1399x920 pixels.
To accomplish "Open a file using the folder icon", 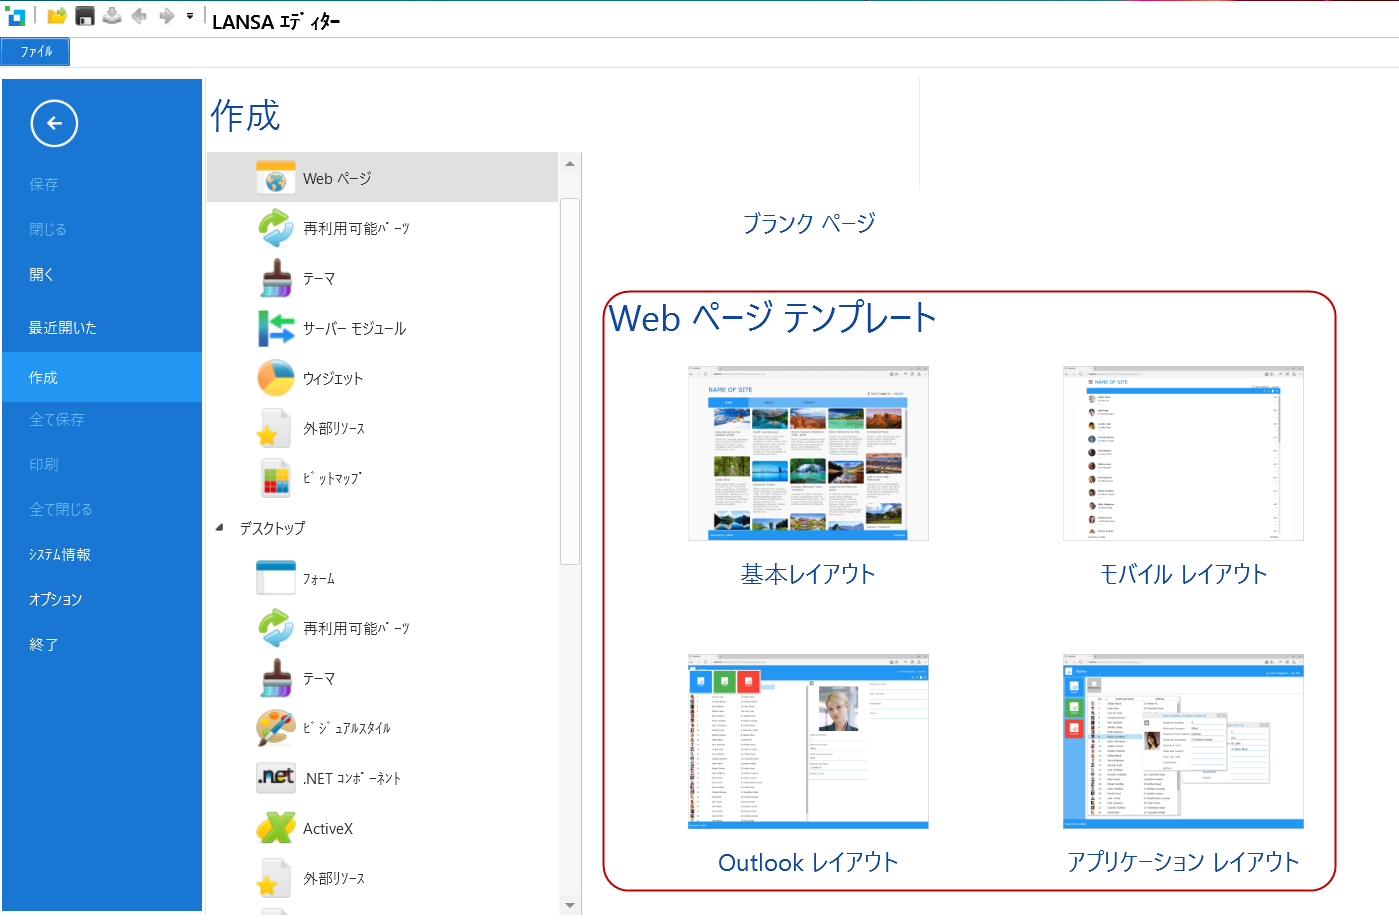I will point(57,15).
